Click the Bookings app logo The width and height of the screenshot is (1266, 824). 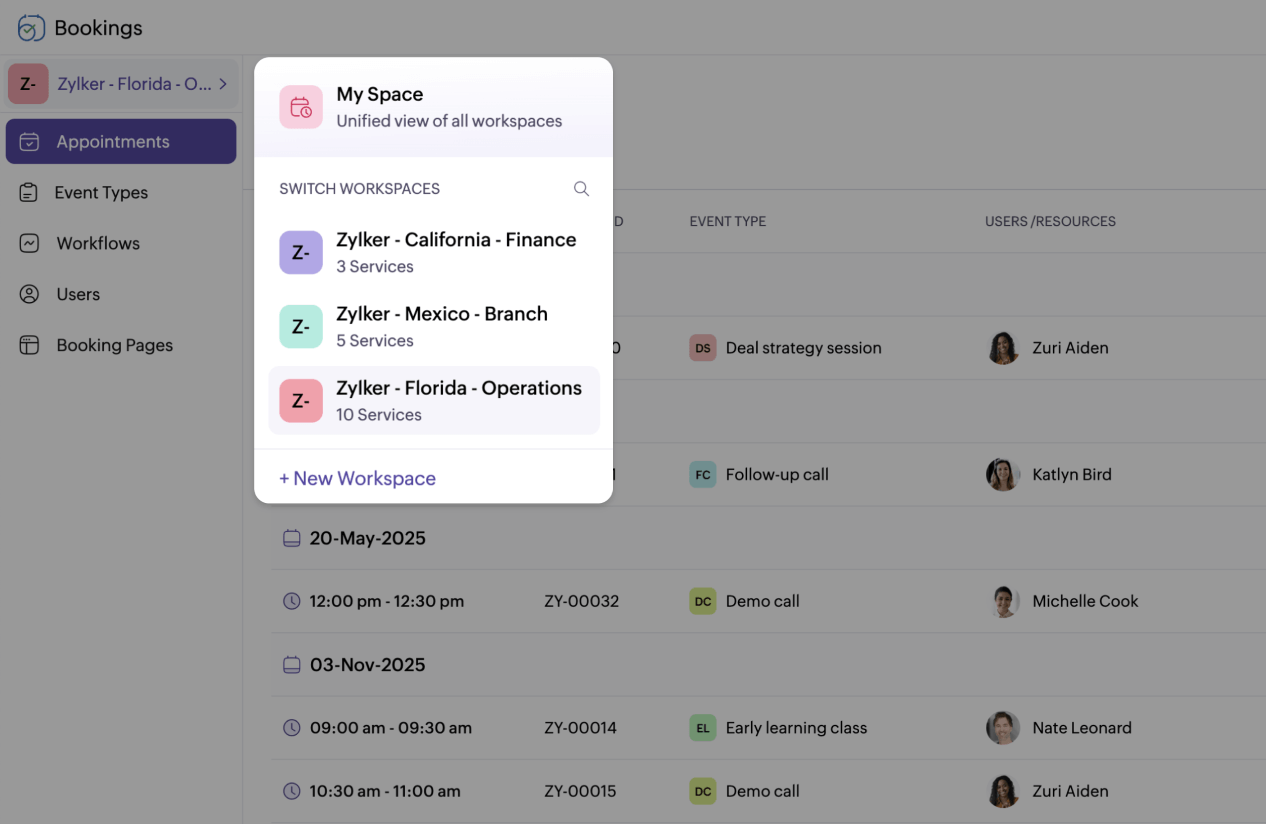tap(28, 27)
